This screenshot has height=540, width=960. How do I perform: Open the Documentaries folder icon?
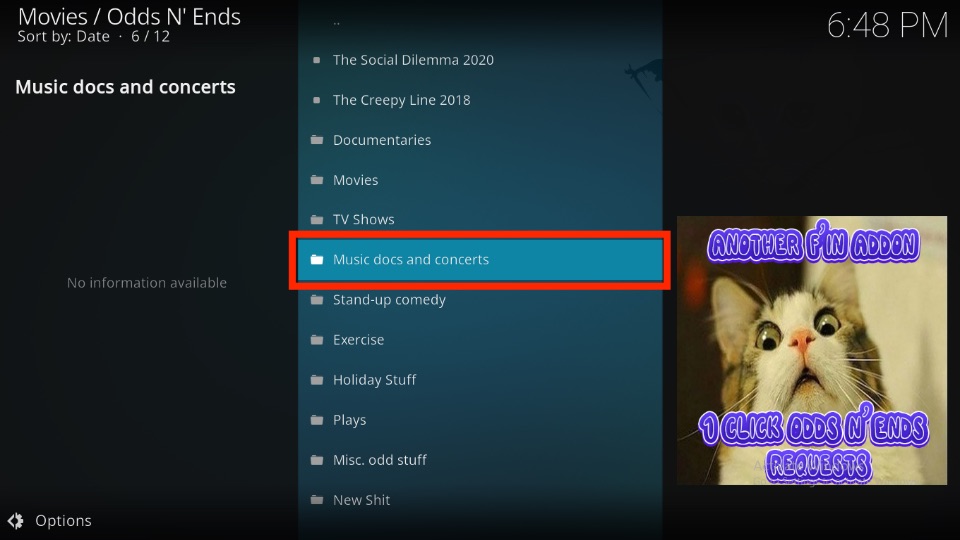pos(317,140)
